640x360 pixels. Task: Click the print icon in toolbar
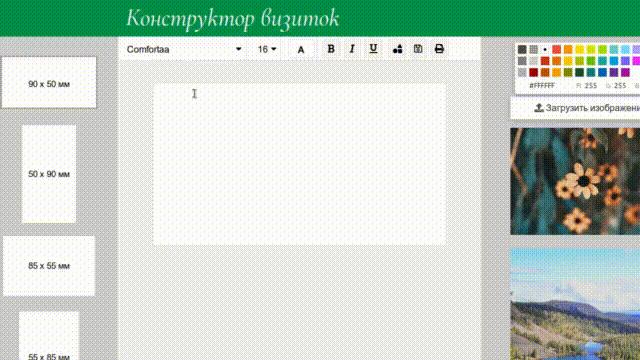click(439, 49)
